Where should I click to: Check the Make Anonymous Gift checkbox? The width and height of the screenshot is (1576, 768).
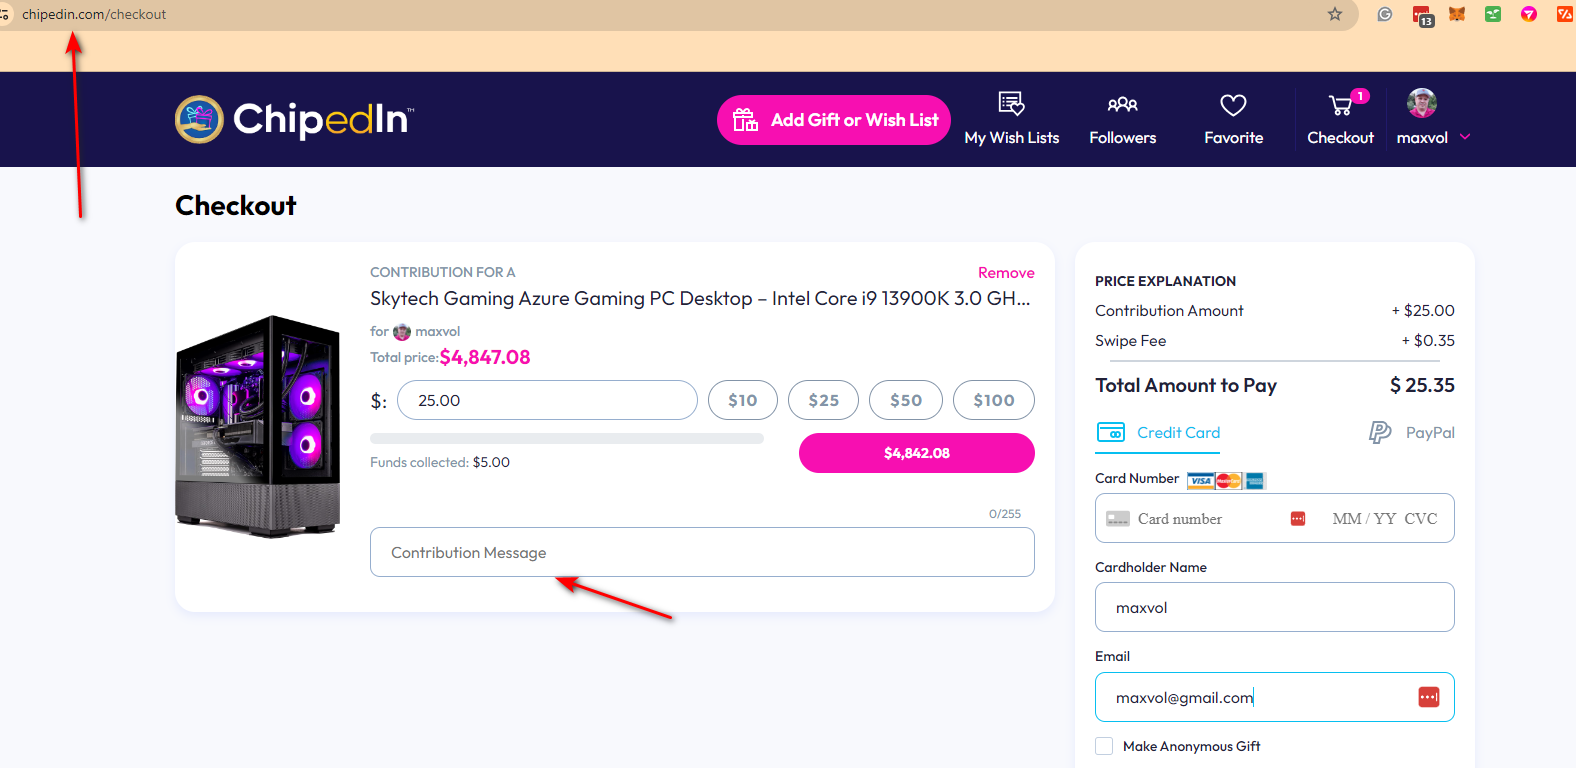point(1104,746)
